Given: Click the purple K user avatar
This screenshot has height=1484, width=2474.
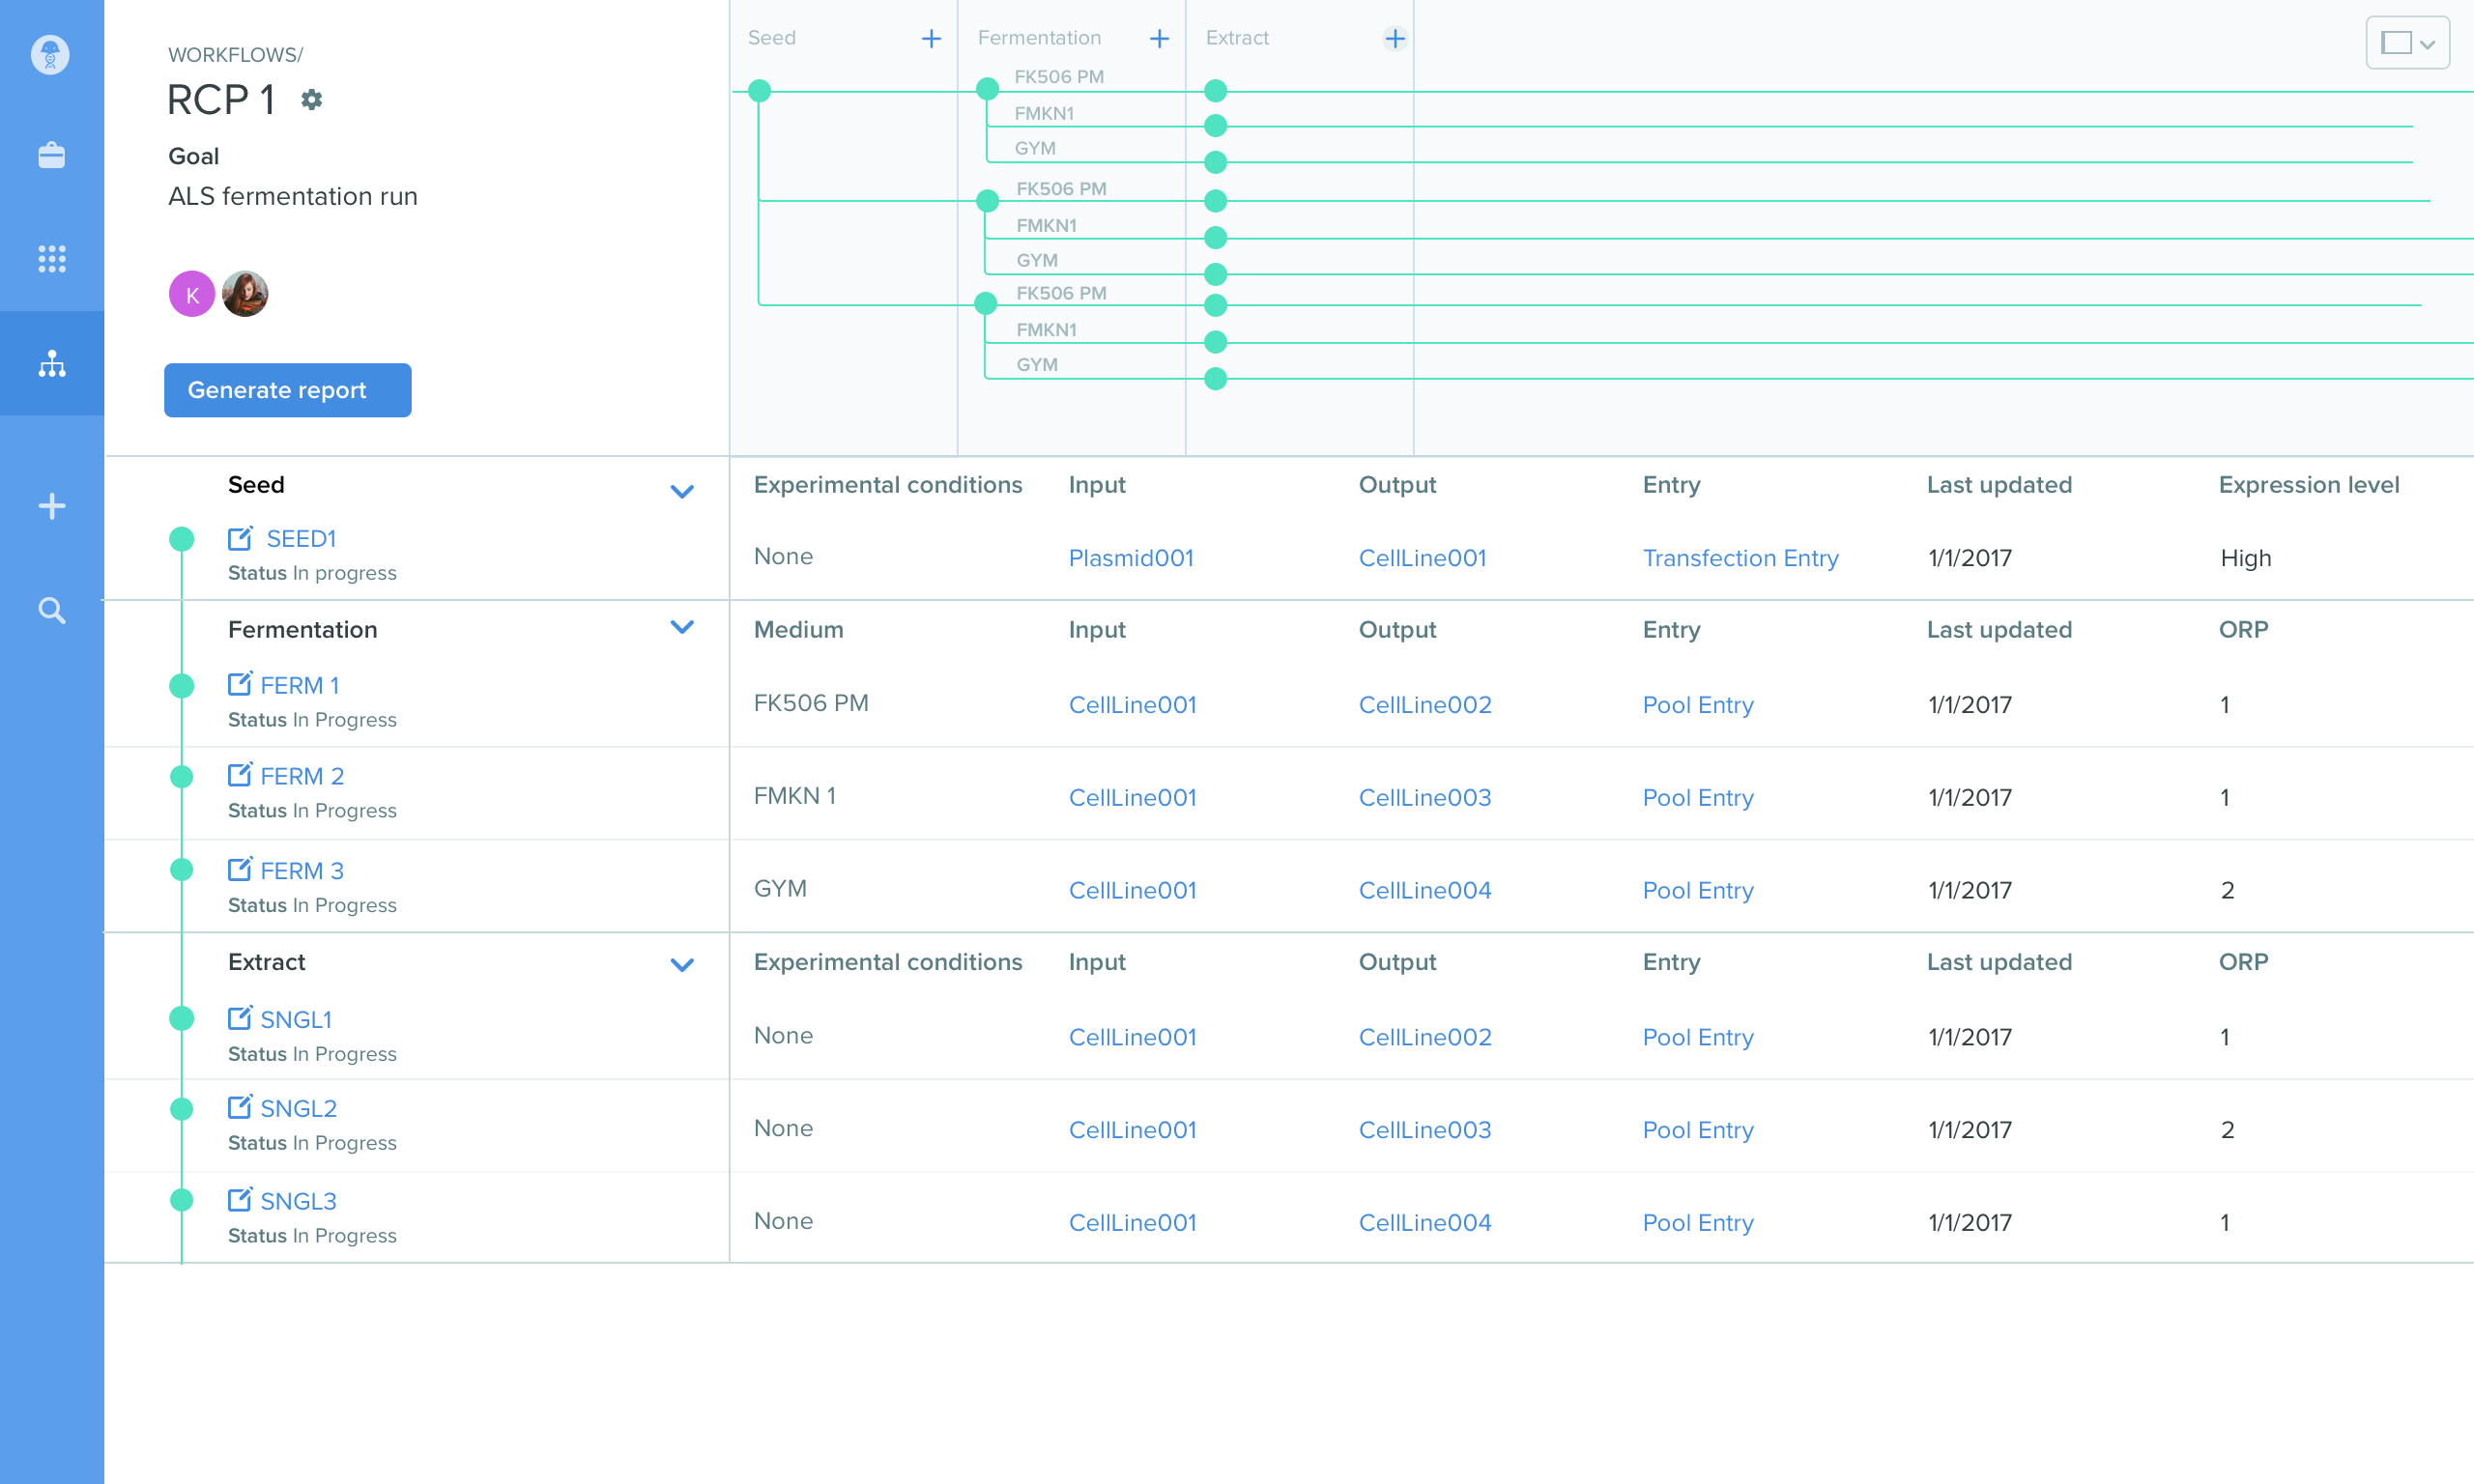Looking at the screenshot, I should click(192, 295).
